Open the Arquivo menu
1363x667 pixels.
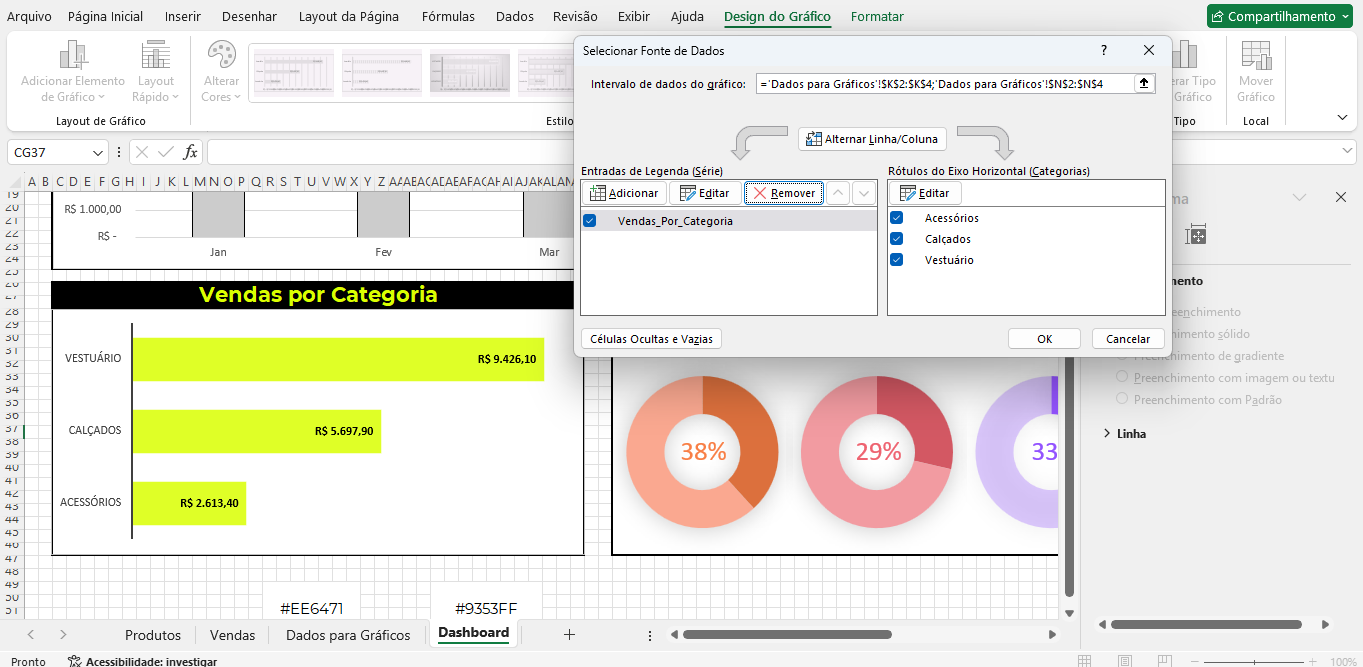coord(29,16)
